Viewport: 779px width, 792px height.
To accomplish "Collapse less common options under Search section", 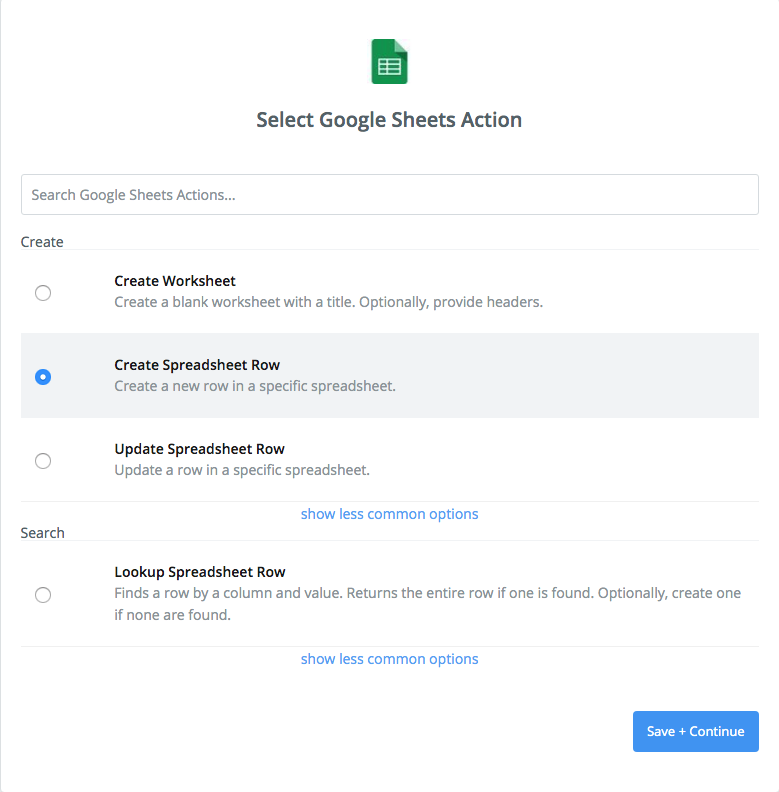I will pos(389,659).
